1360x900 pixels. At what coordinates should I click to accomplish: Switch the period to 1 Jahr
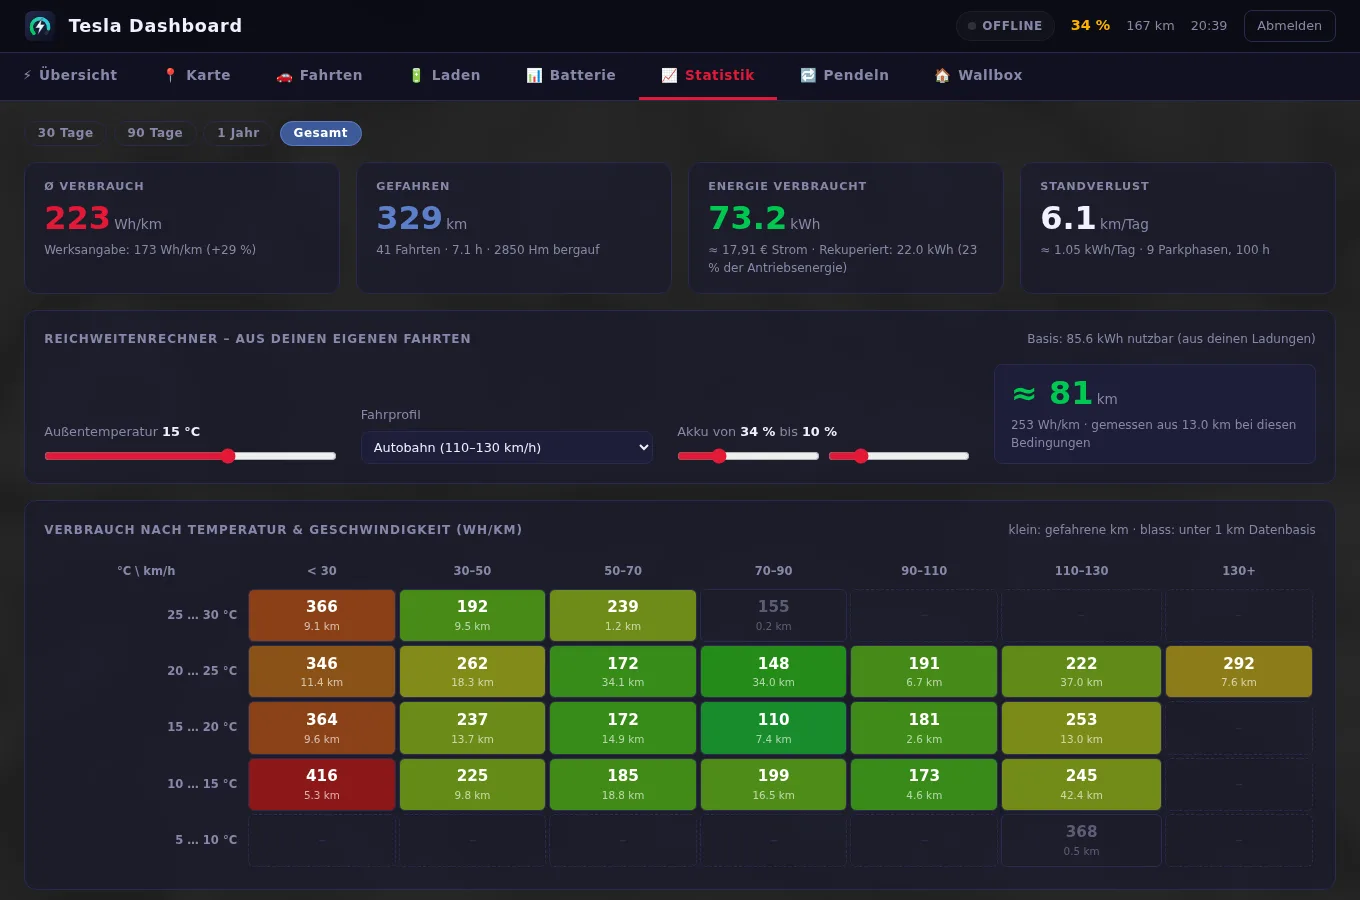238,133
